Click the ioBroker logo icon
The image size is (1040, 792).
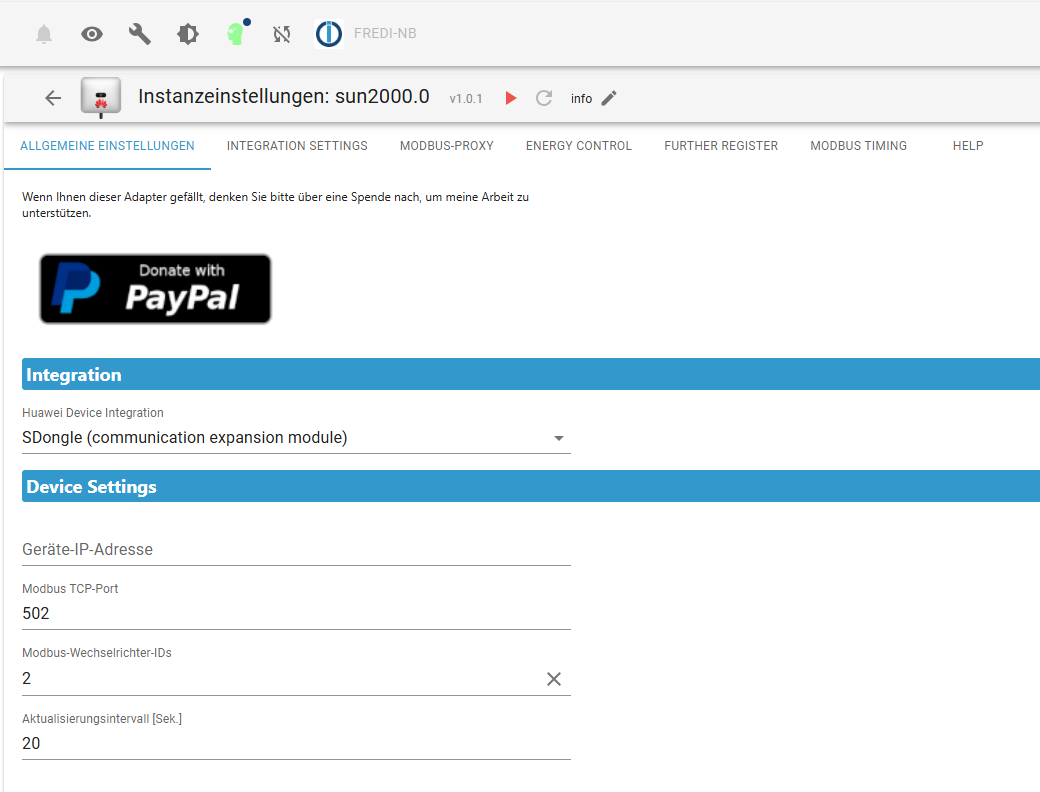click(329, 34)
